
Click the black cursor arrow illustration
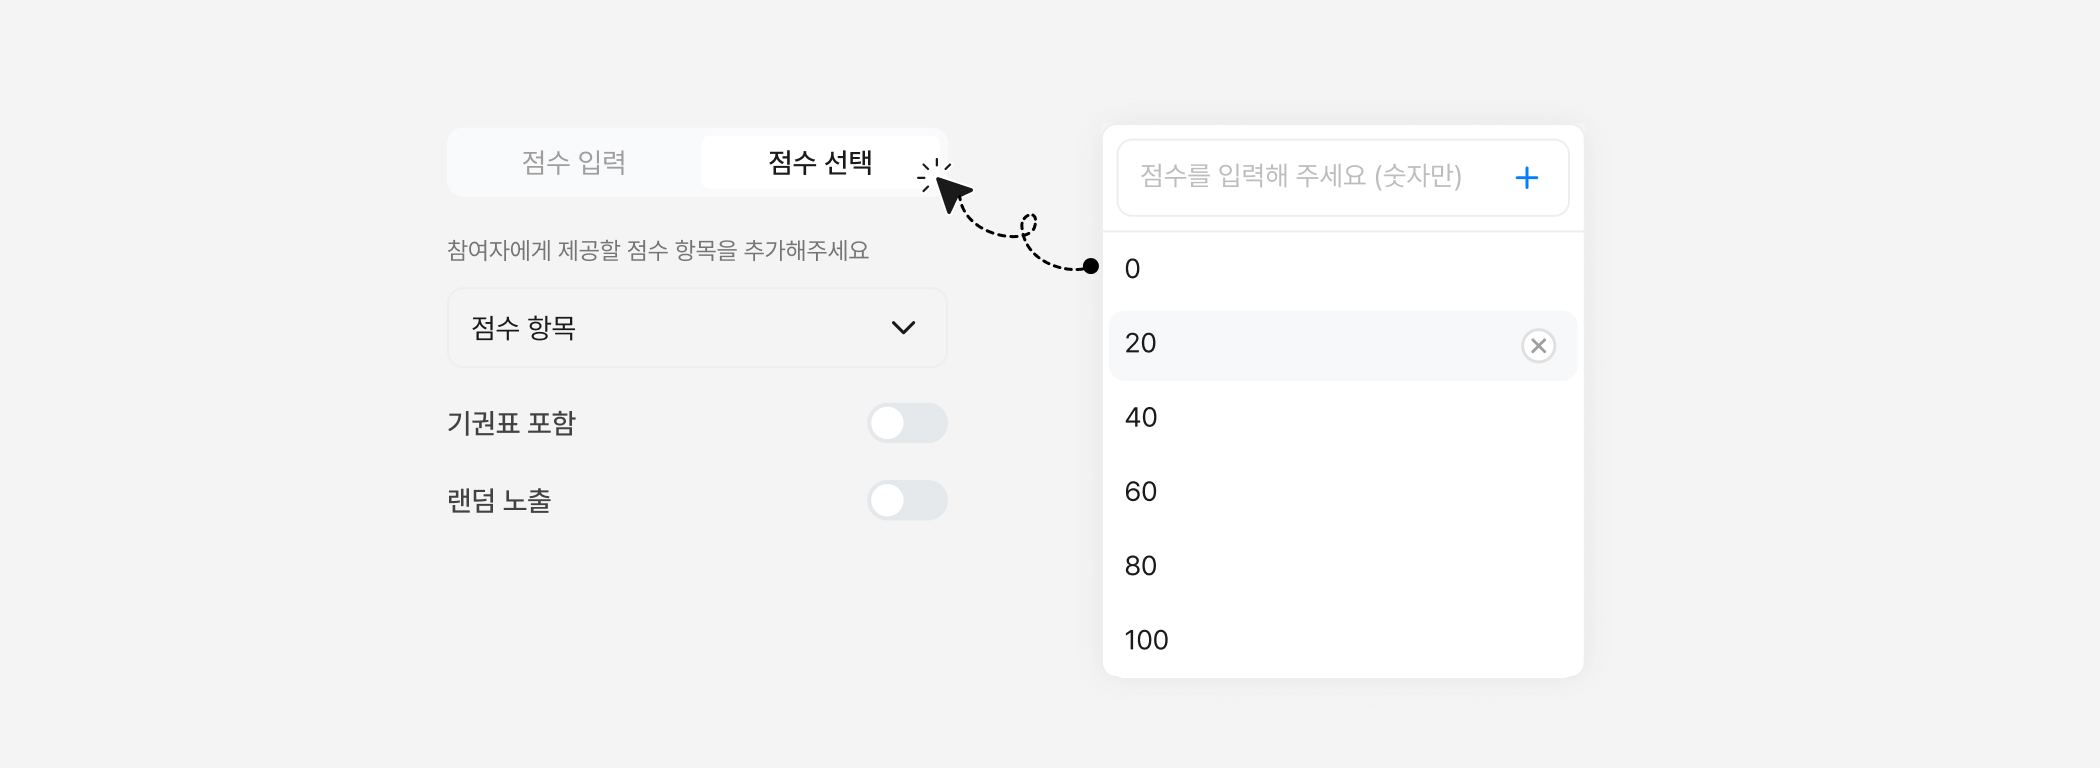(950, 191)
